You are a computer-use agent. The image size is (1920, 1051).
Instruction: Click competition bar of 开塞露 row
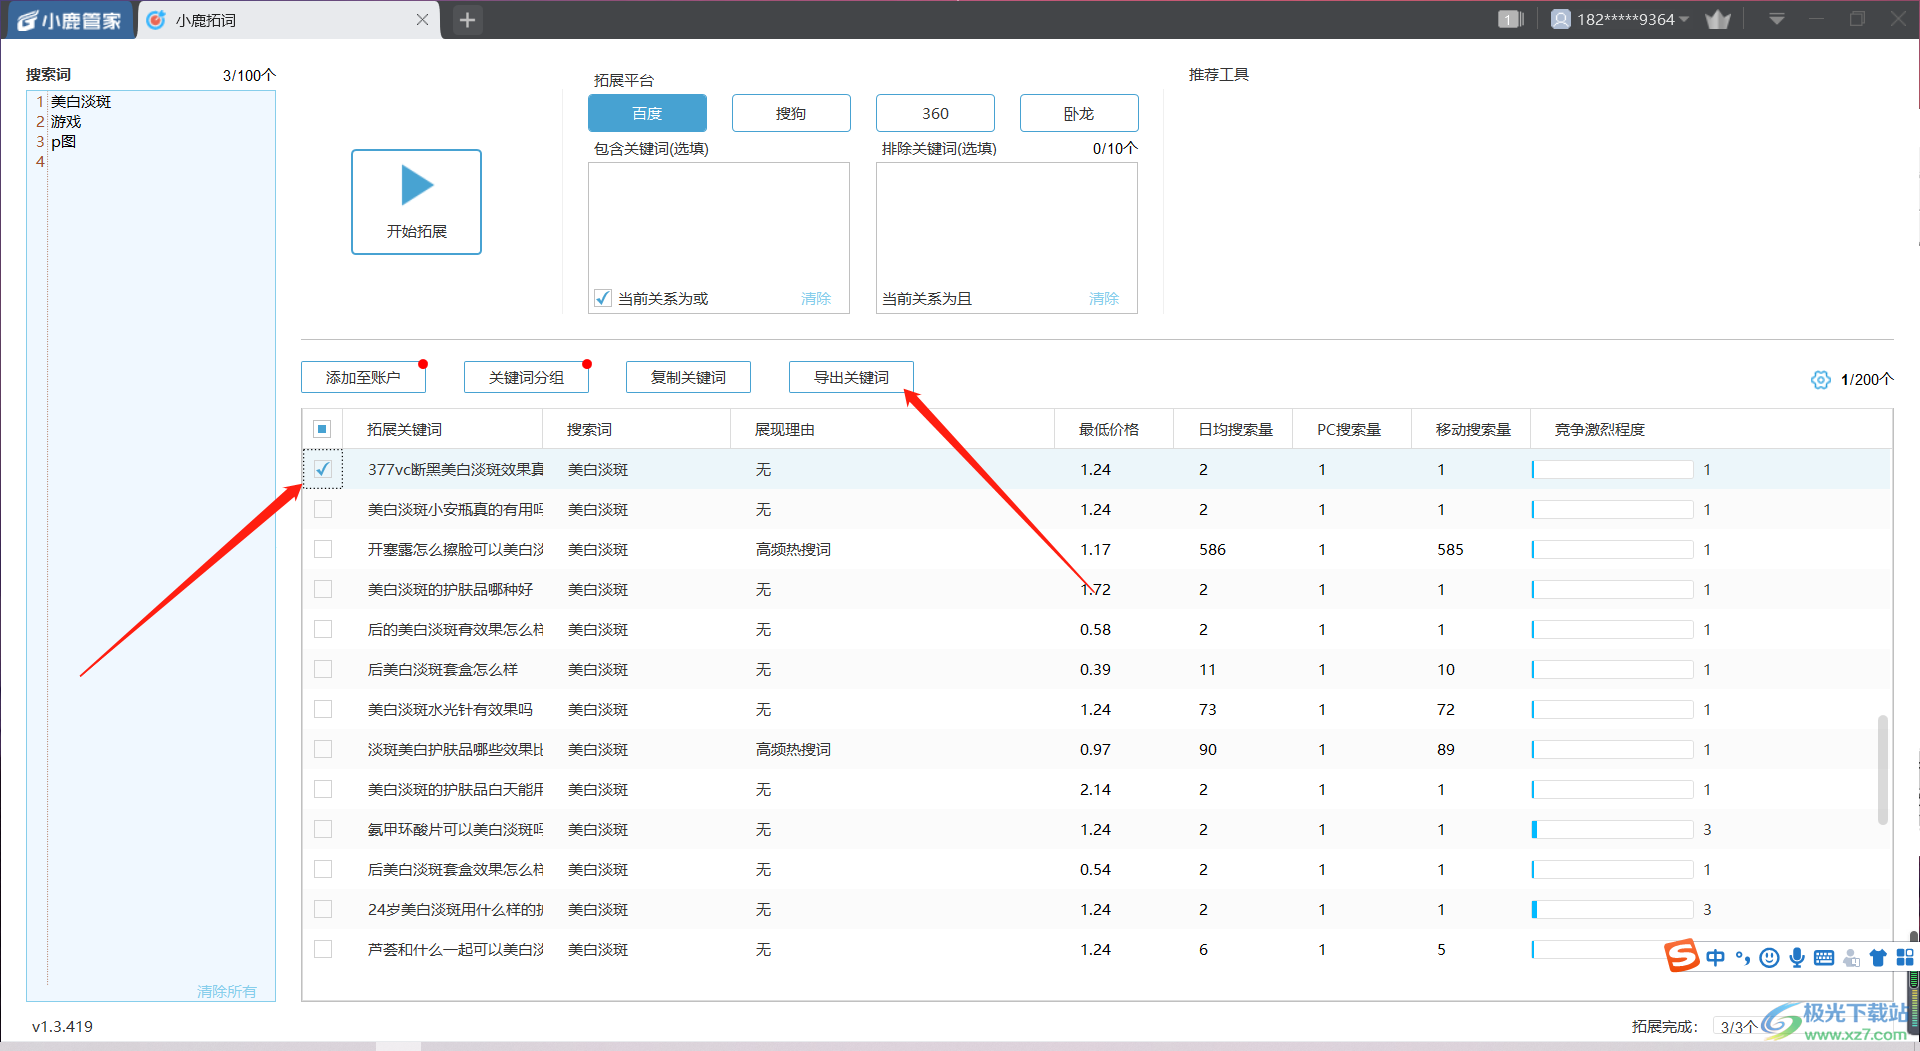click(1612, 549)
